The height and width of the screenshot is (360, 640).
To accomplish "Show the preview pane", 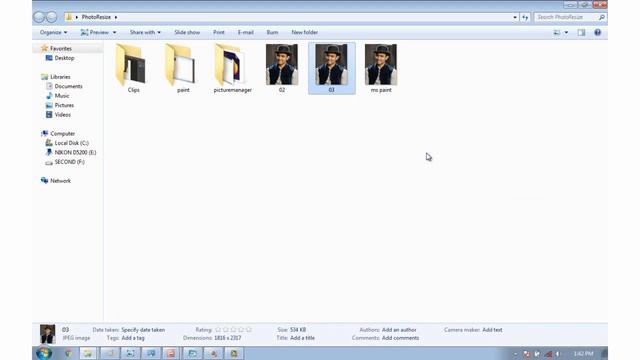I will pos(581,32).
